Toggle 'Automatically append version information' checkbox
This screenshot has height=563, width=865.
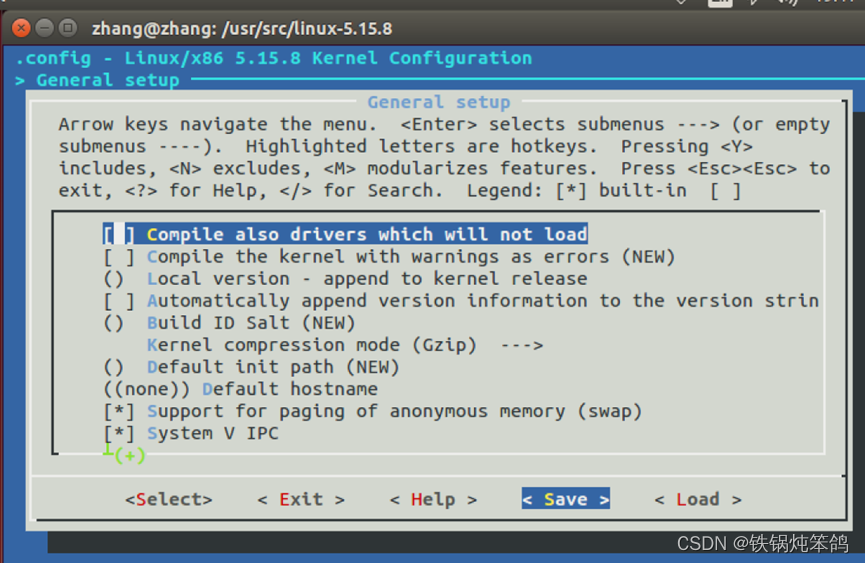point(119,301)
